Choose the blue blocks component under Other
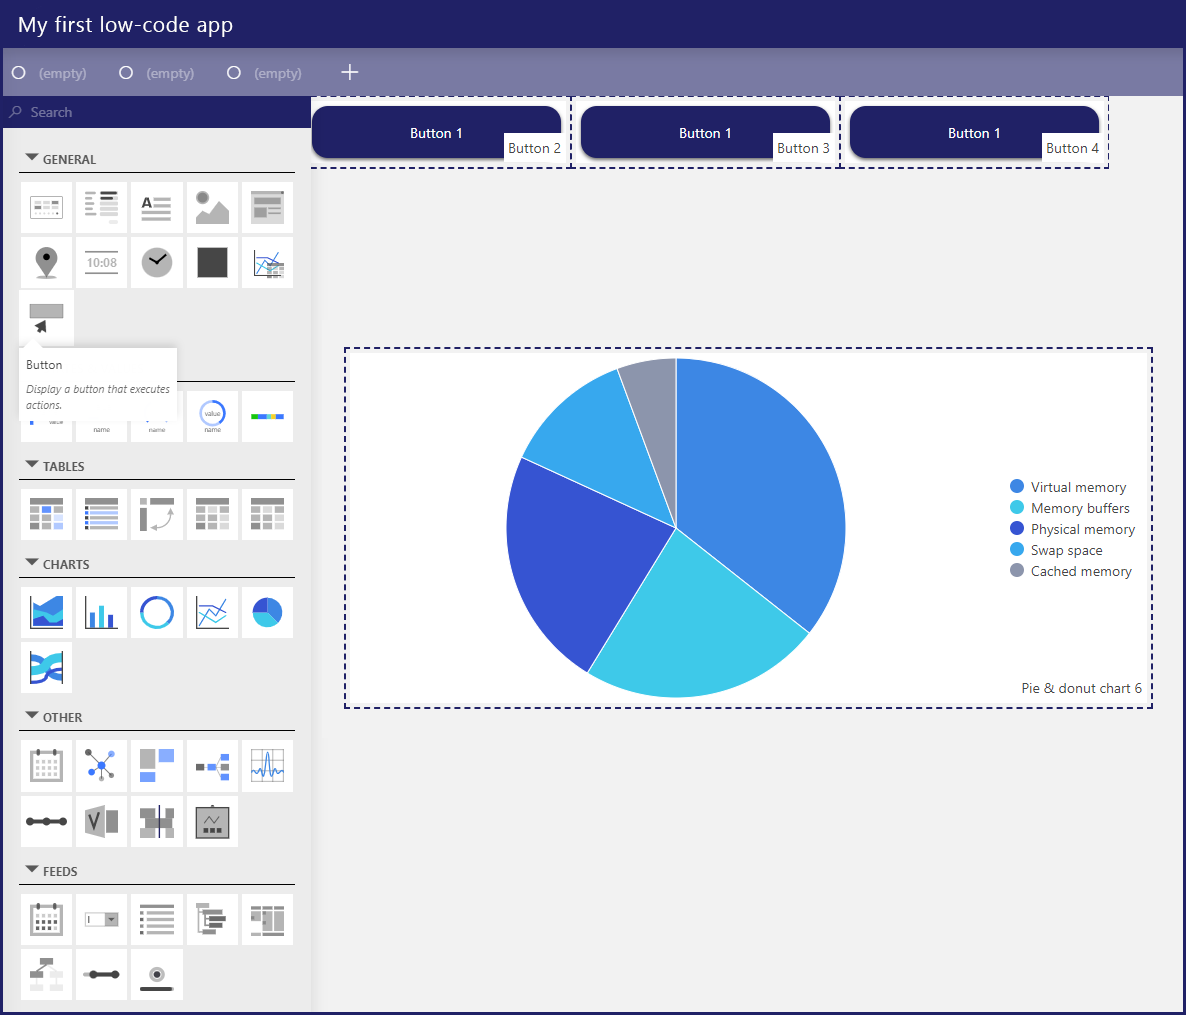1186x1015 pixels. coord(157,766)
